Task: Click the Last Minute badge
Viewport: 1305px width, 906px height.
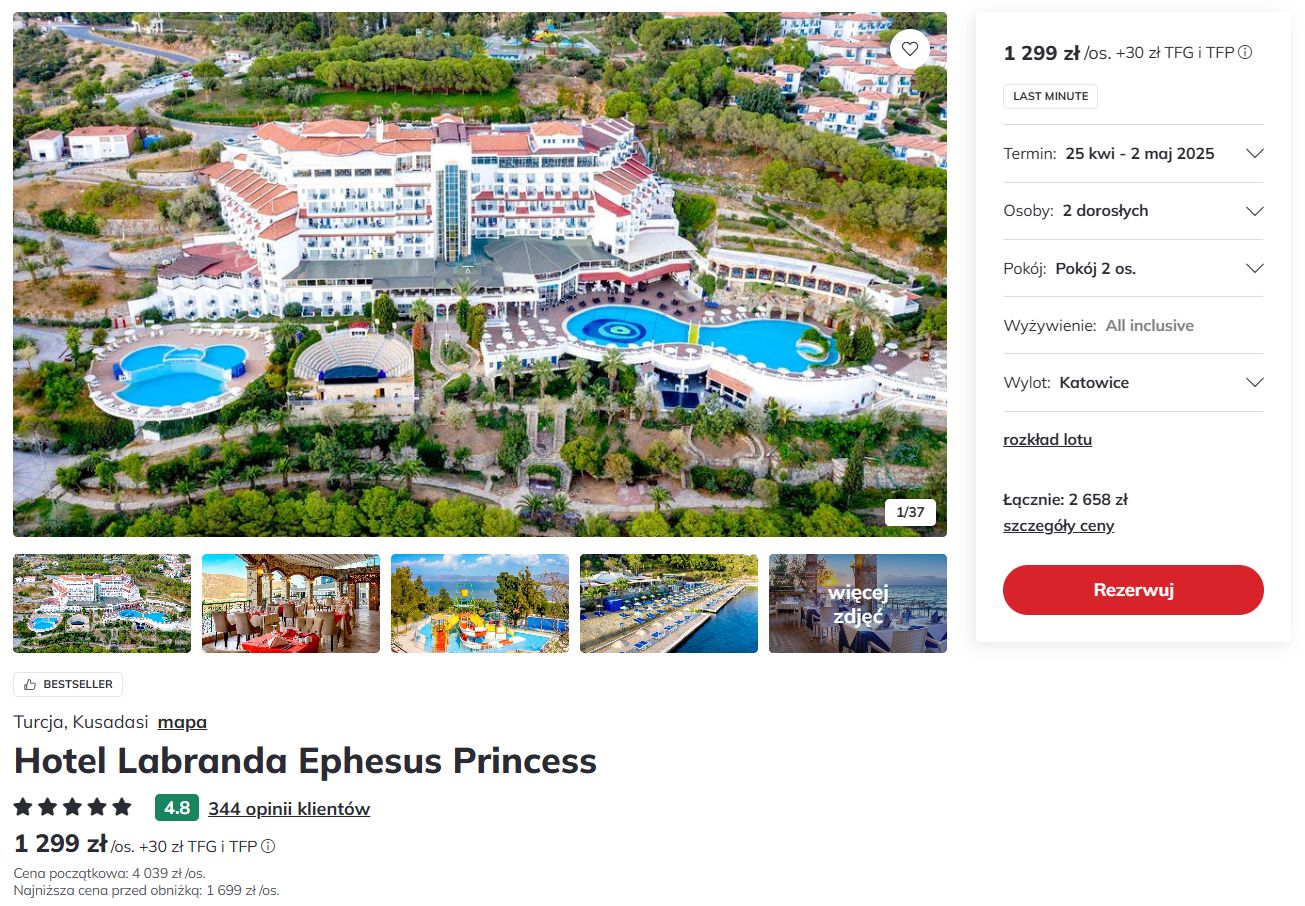Action: point(1050,97)
